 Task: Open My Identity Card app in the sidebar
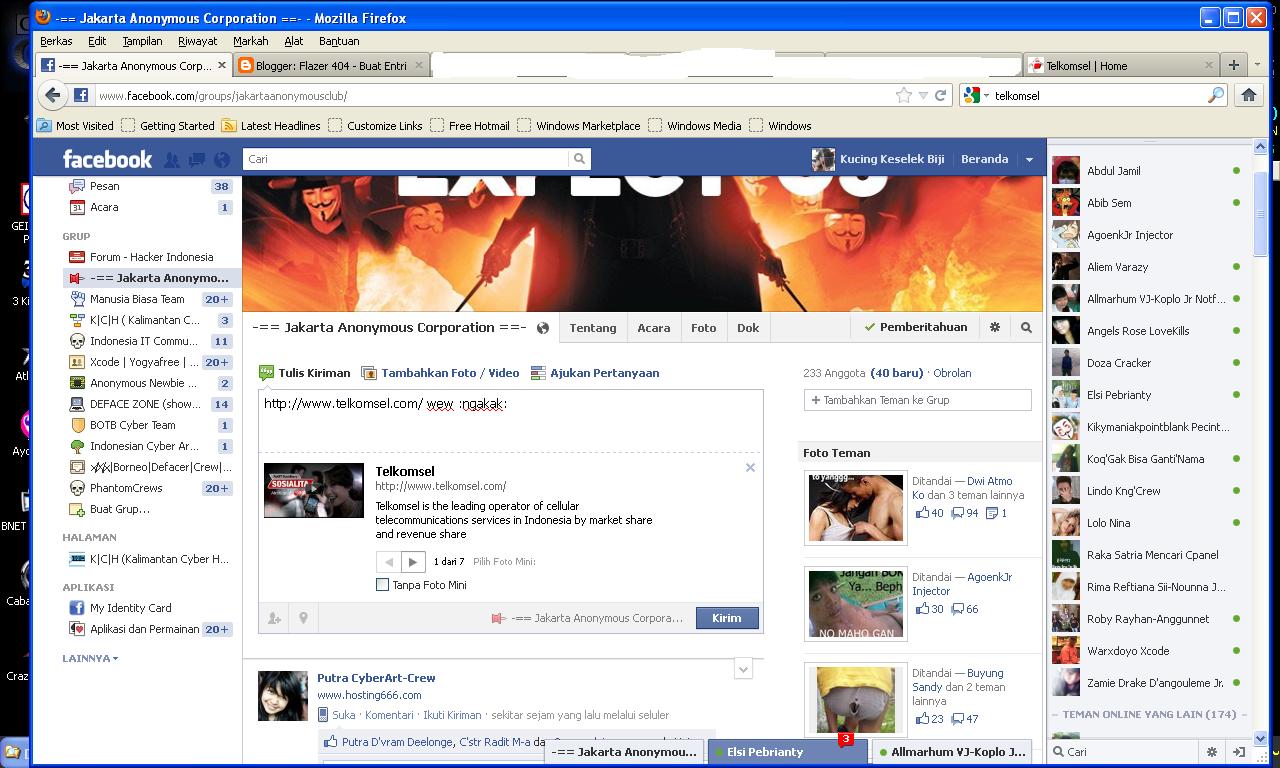coord(120,608)
